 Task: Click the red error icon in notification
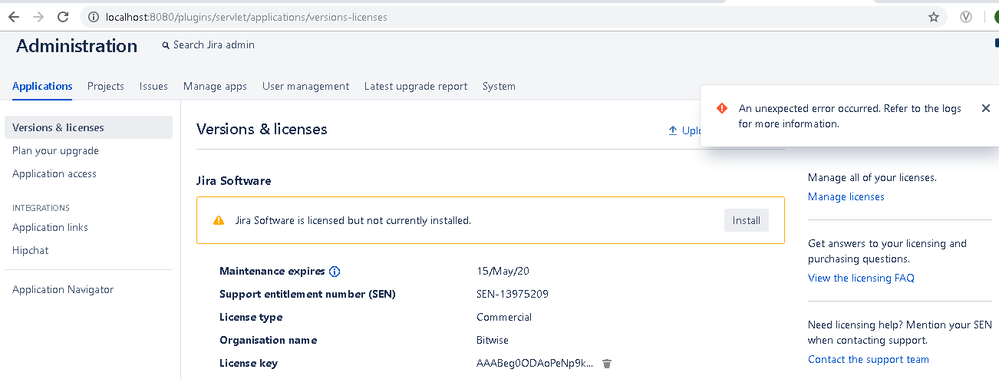[x=721, y=108]
